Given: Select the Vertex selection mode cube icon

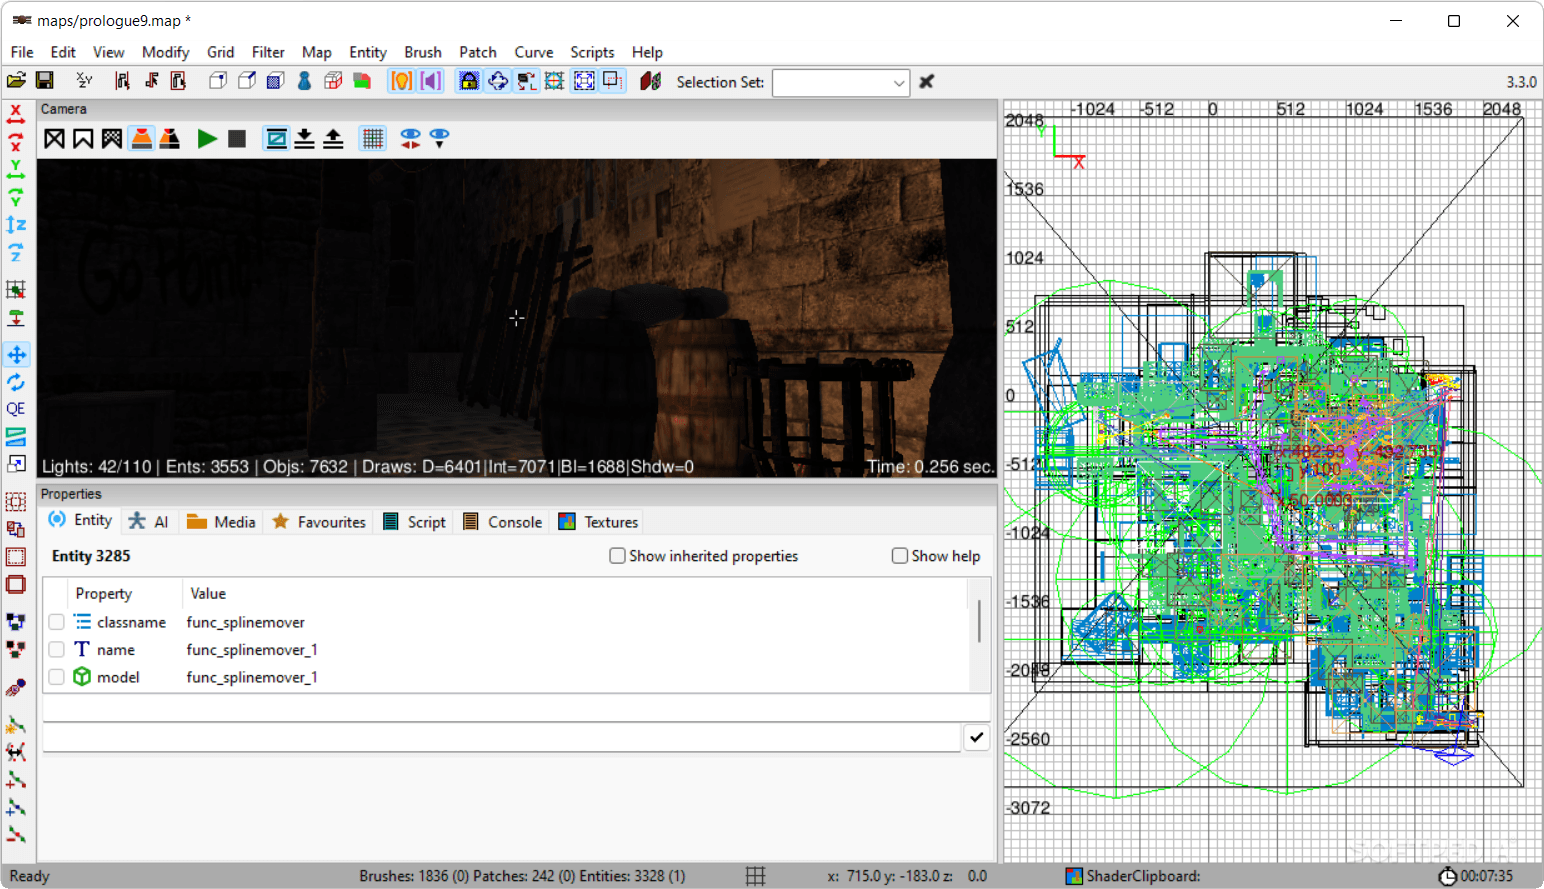Looking at the screenshot, I should pos(218,81).
